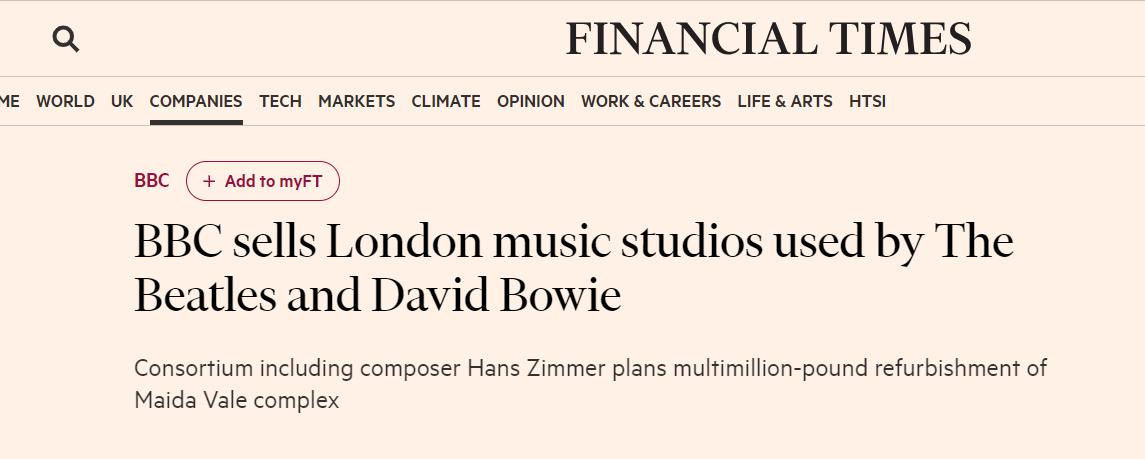This screenshot has height=459, width=1145.
Task: Click 'Beatles and David Bowie' in the headline
Action: point(377,297)
